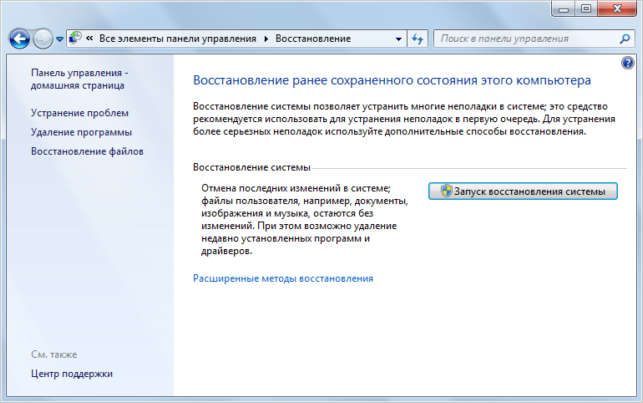The height and width of the screenshot is (403, 643).
Task: Open the 'Восстановление файлов' link
Action: click(x=87, y=151)
